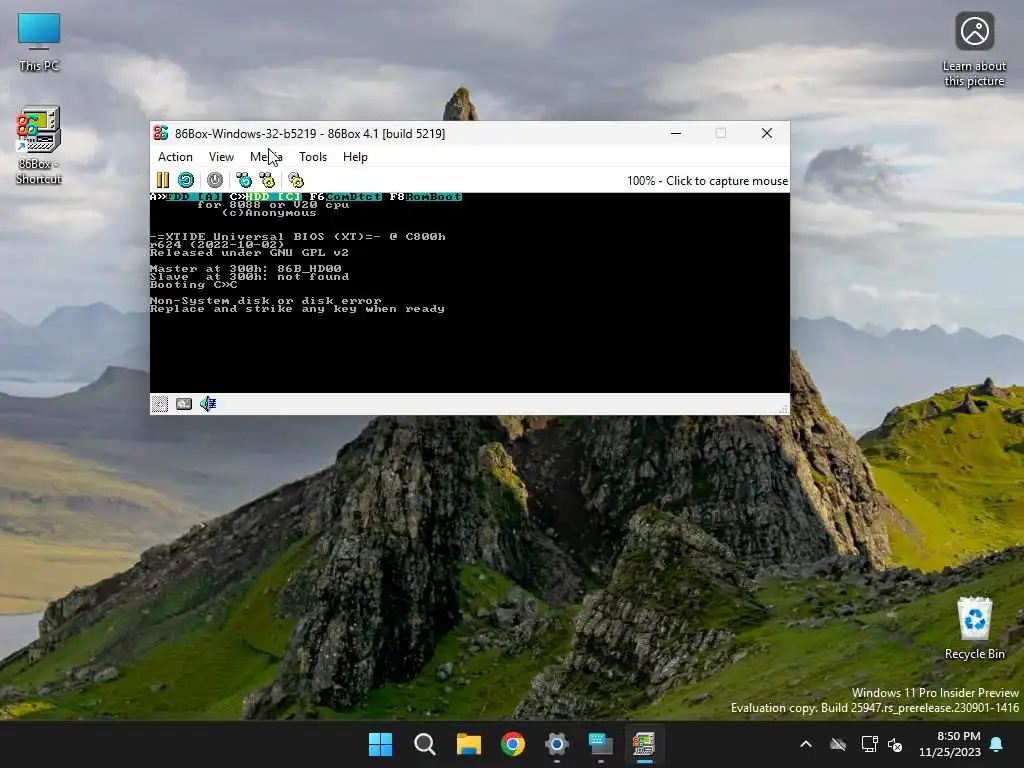Image resolution: width=1024 pixels, height=768 pixels.
Task: Click the 86Box title bar app icon
Action: 161,133
